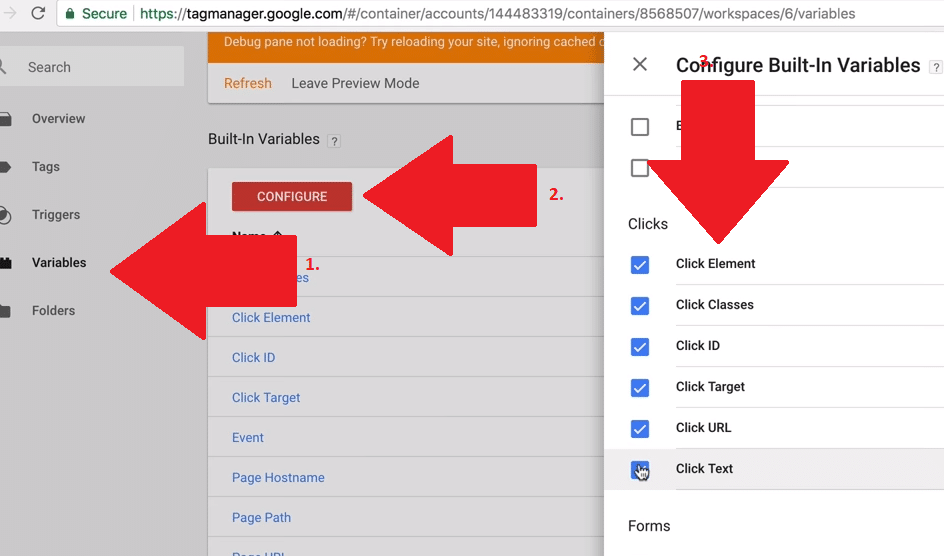Click help icon next to Configure Built-In Variables
The image size is (944, 556).
(x=936, y=67)
